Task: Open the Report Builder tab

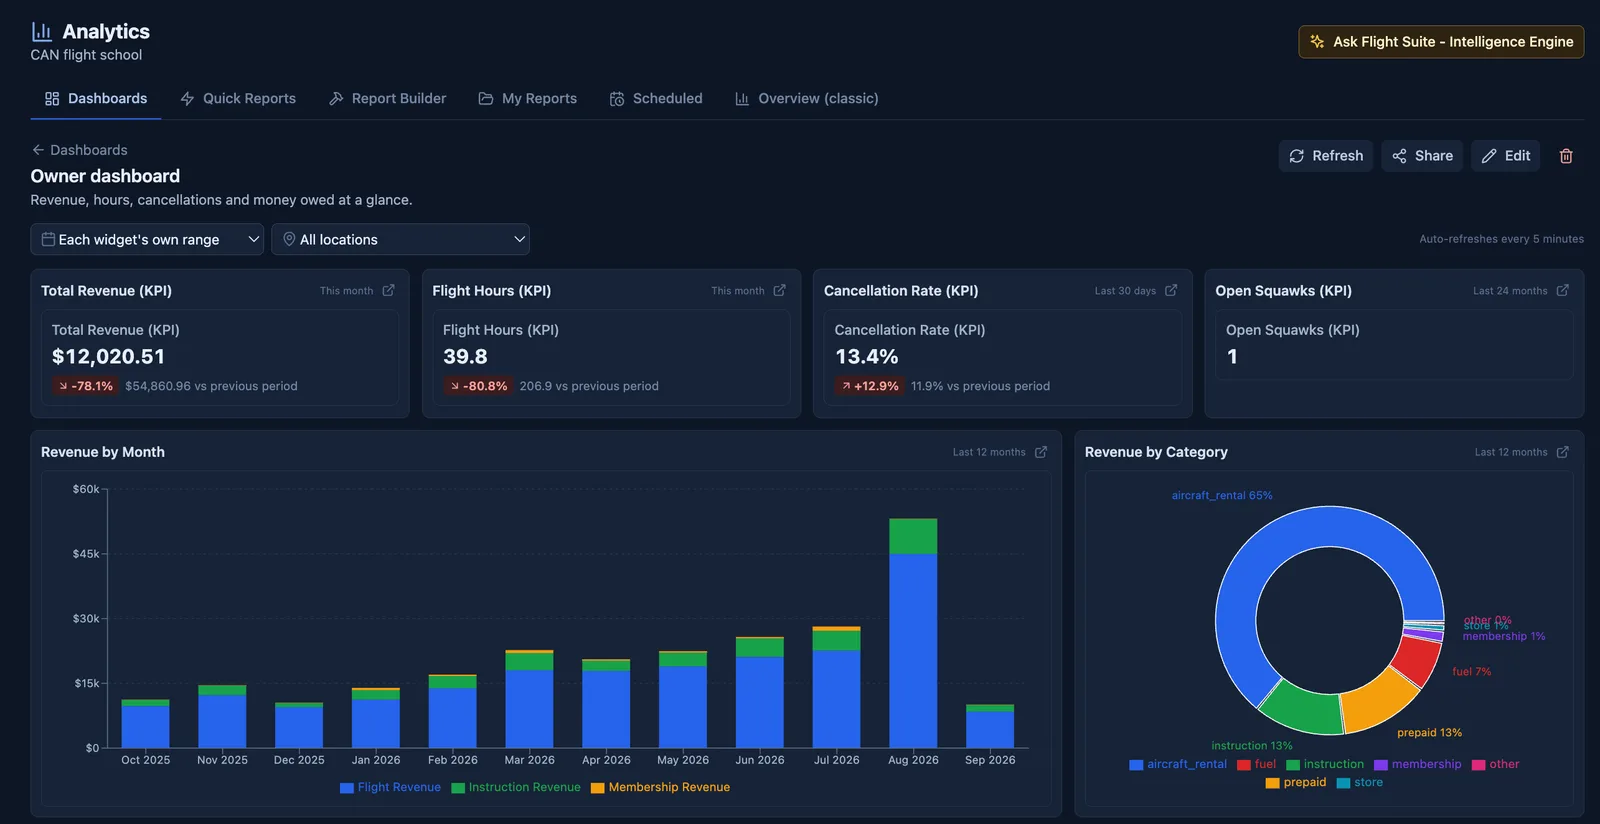Action: [x=387, y=98]
